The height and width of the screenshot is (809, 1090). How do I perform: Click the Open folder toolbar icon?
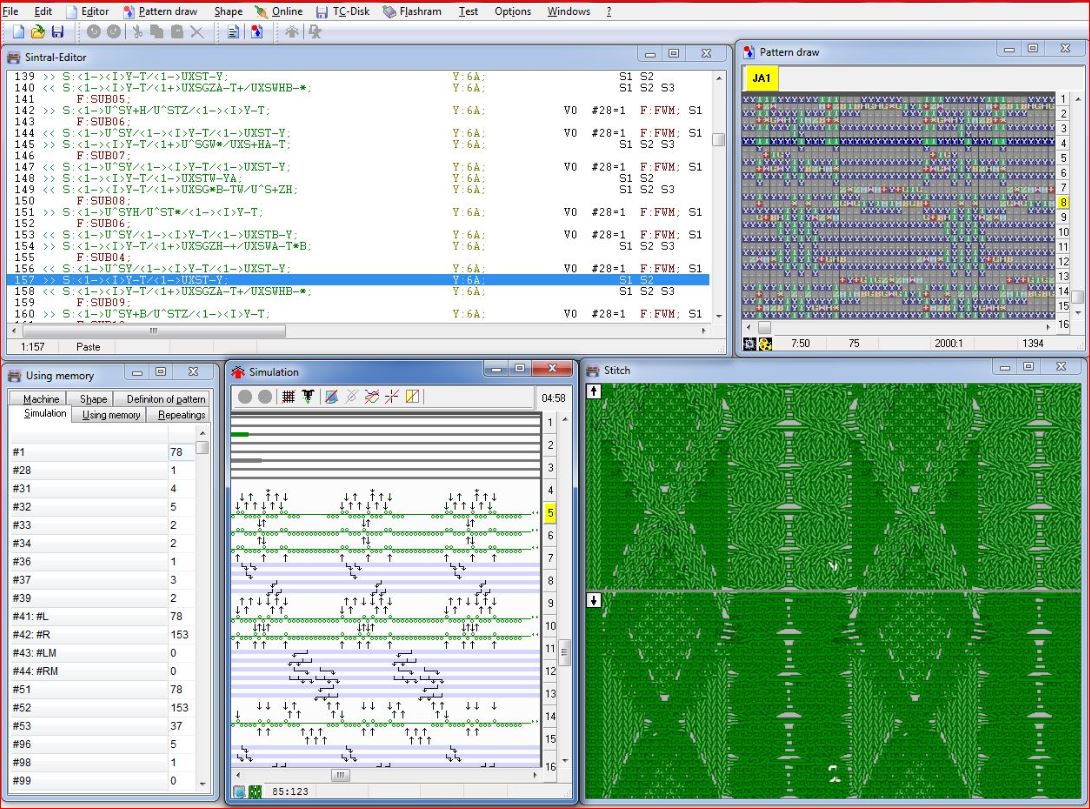(38, 32)
